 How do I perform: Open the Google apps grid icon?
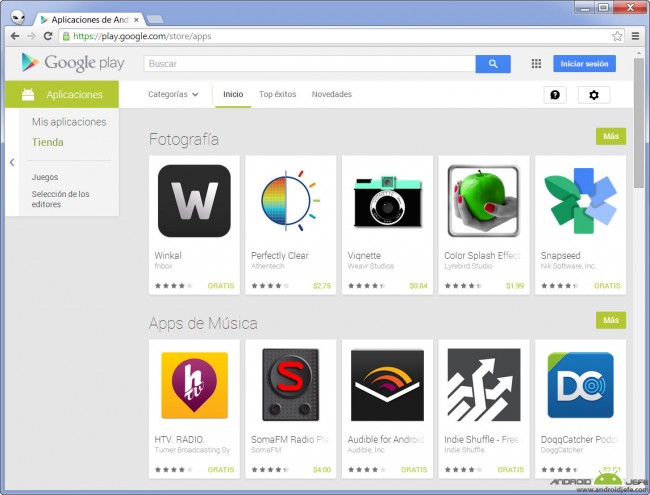[x=536, y=63]
